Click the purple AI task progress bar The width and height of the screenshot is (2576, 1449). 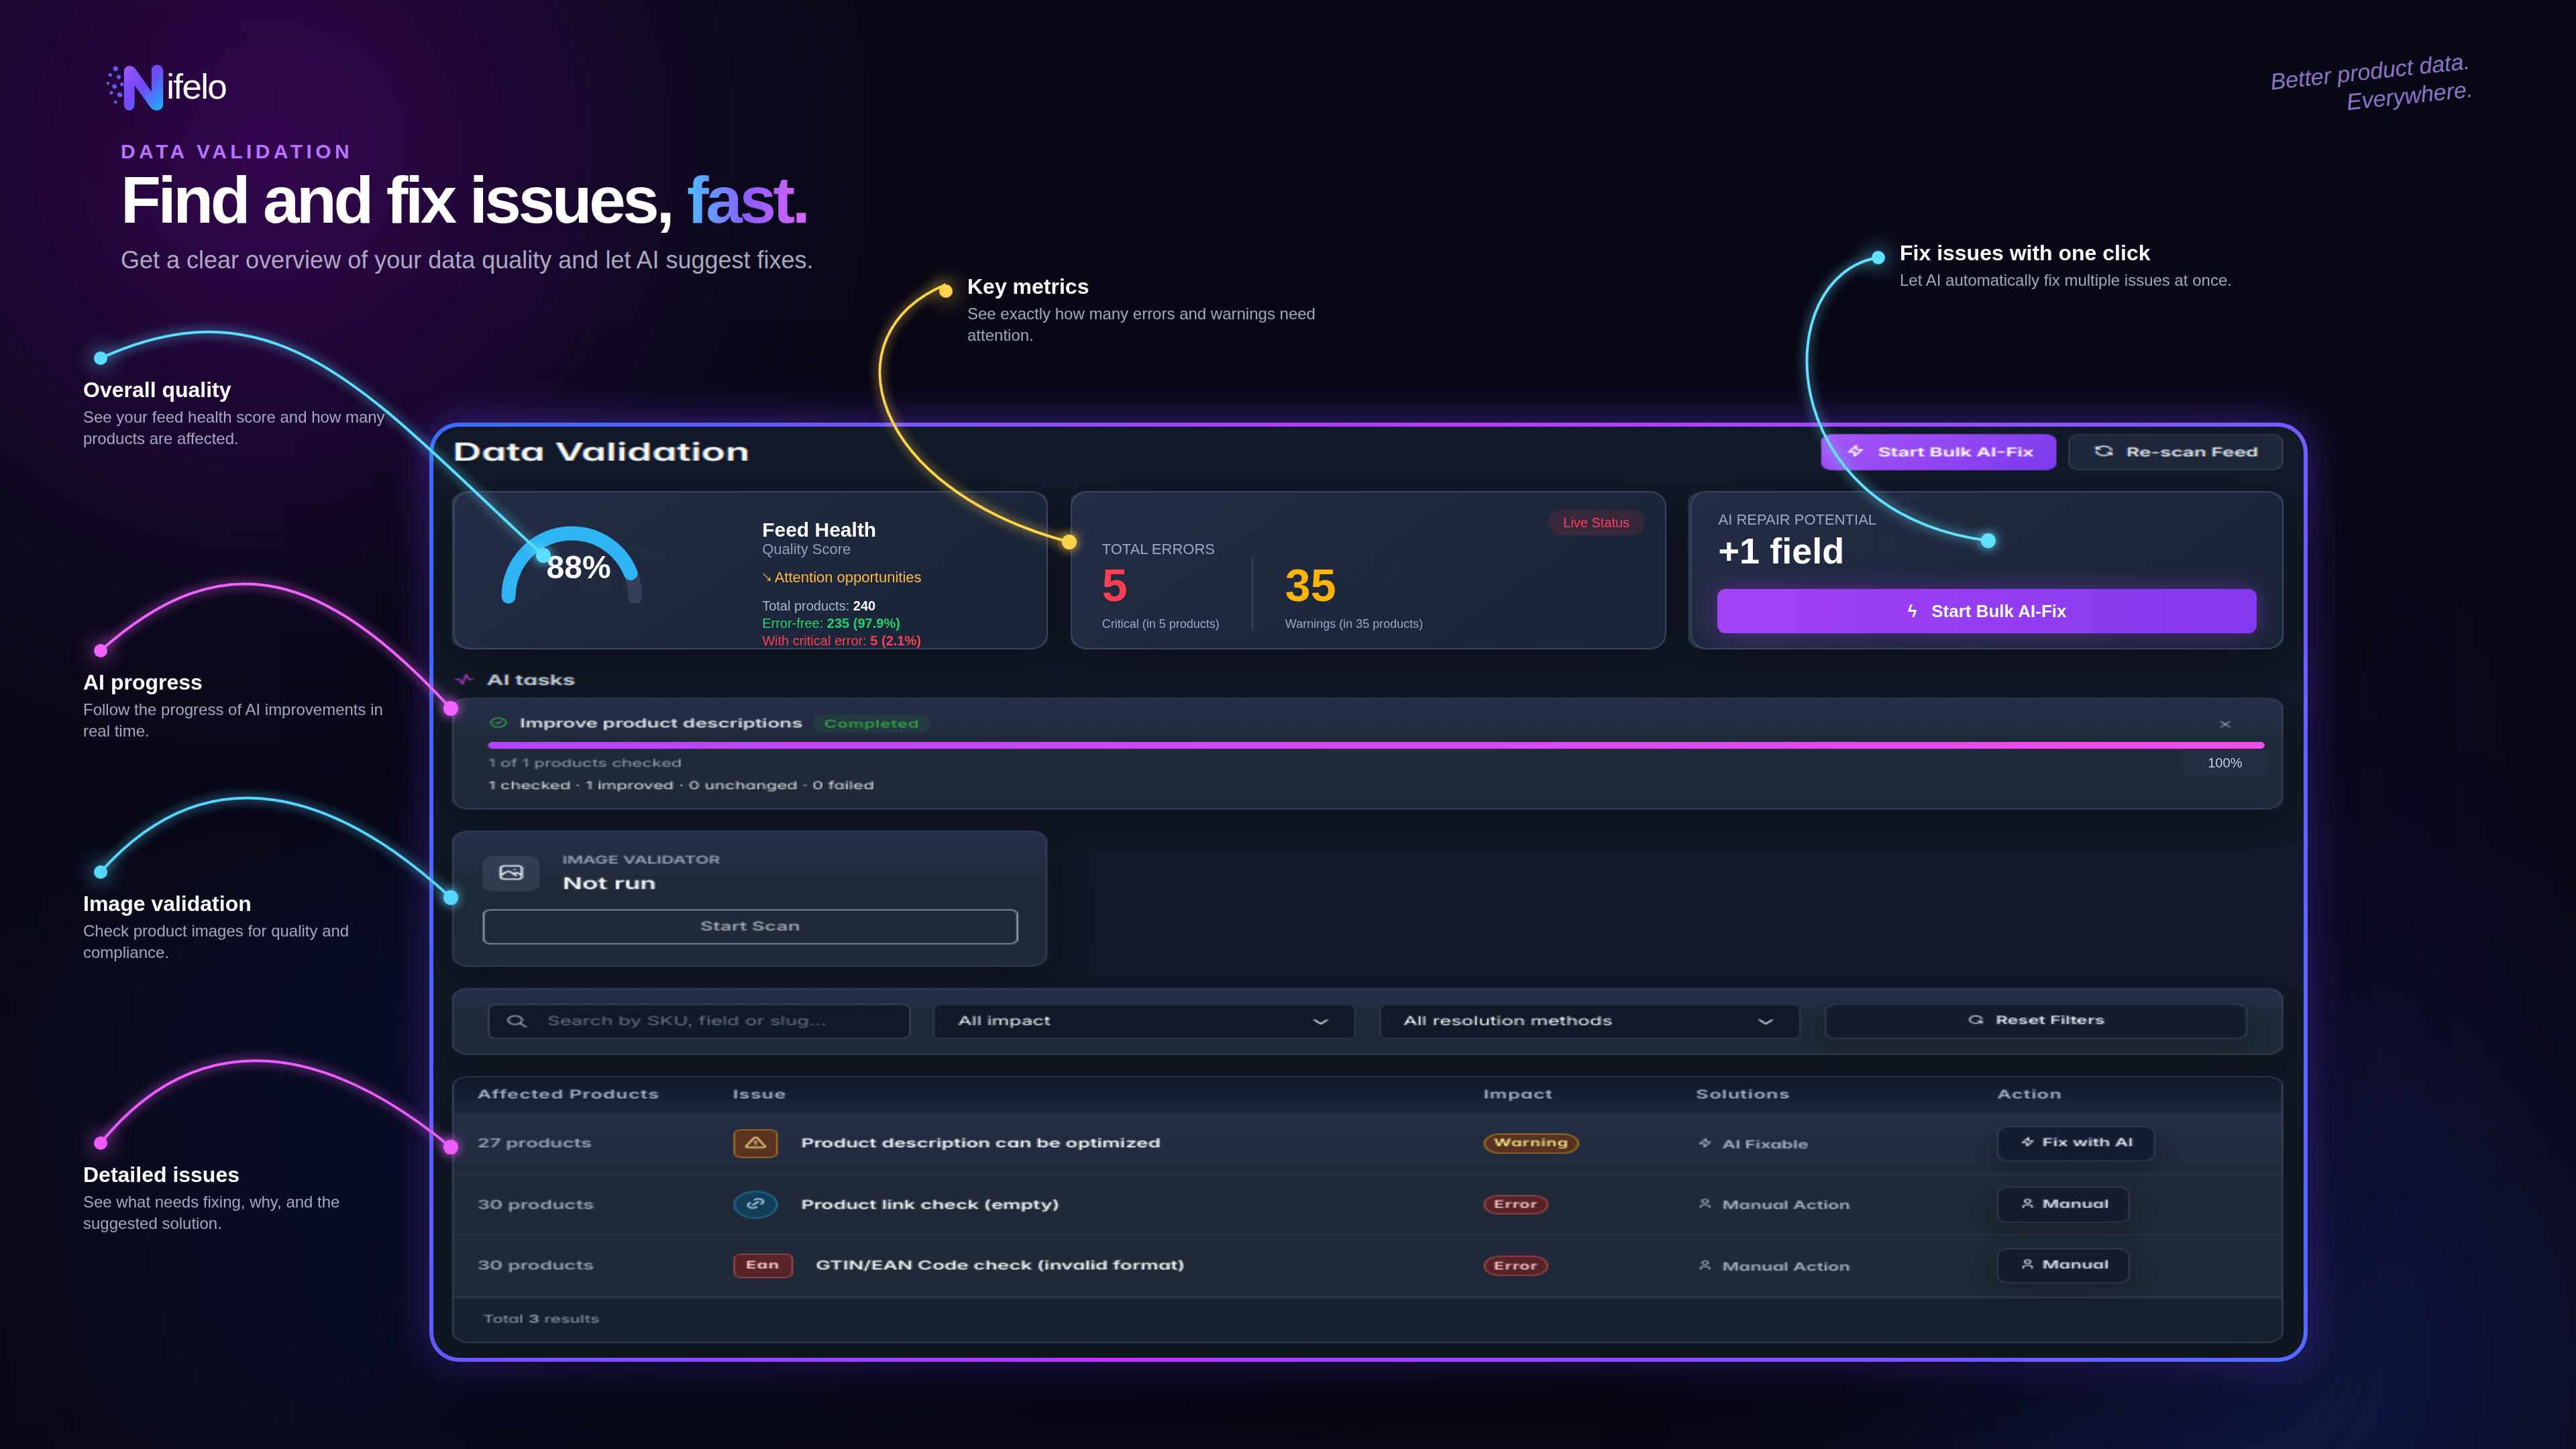pyautogui.click(x=1375, y=745)
